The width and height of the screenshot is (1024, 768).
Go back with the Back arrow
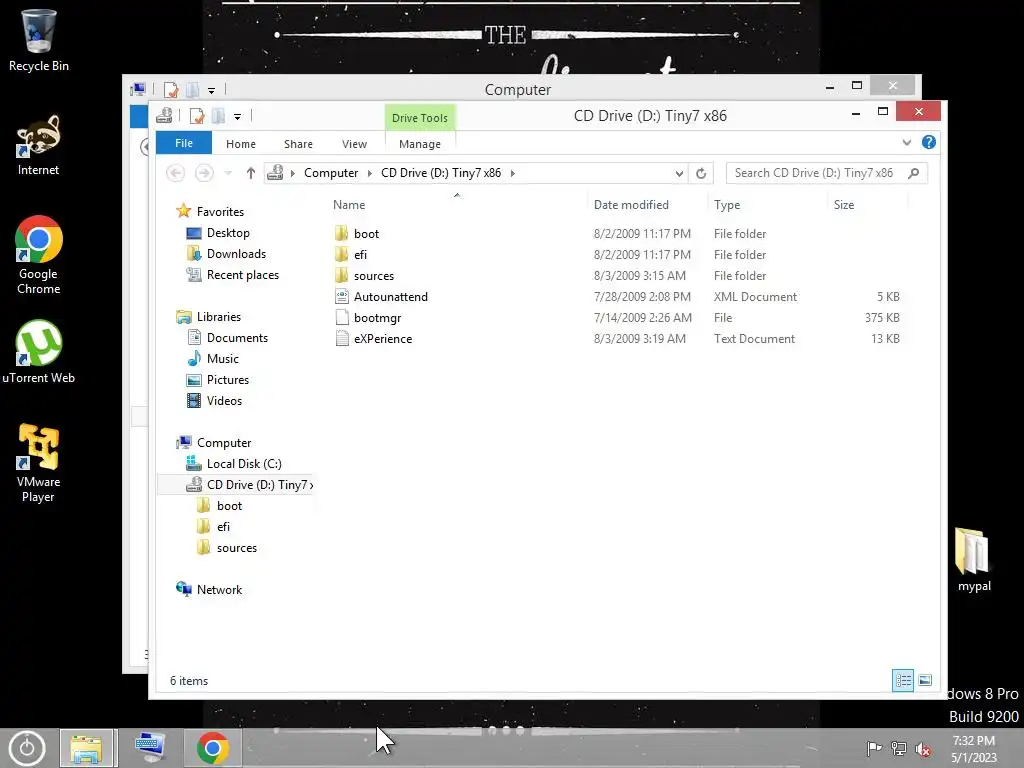coord(175,173)
